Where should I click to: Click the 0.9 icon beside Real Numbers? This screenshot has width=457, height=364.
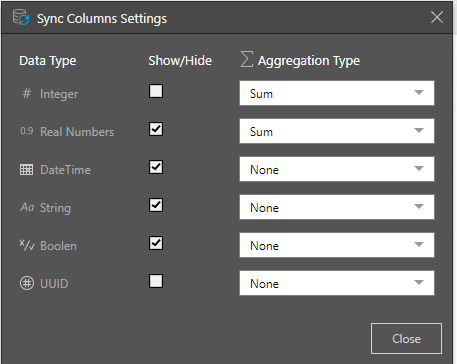(27, 131)
